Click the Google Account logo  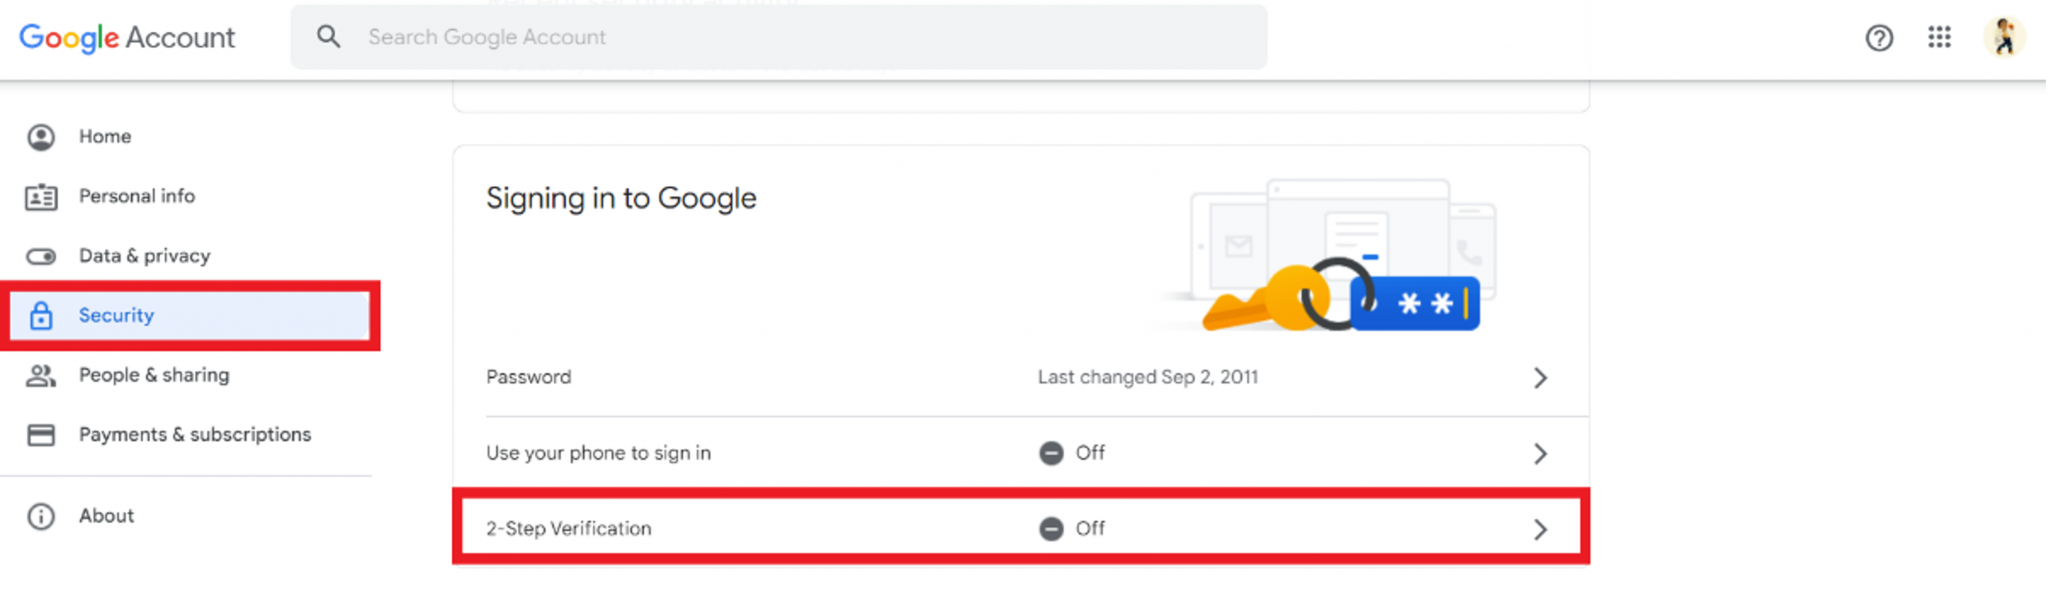point(127,38)
